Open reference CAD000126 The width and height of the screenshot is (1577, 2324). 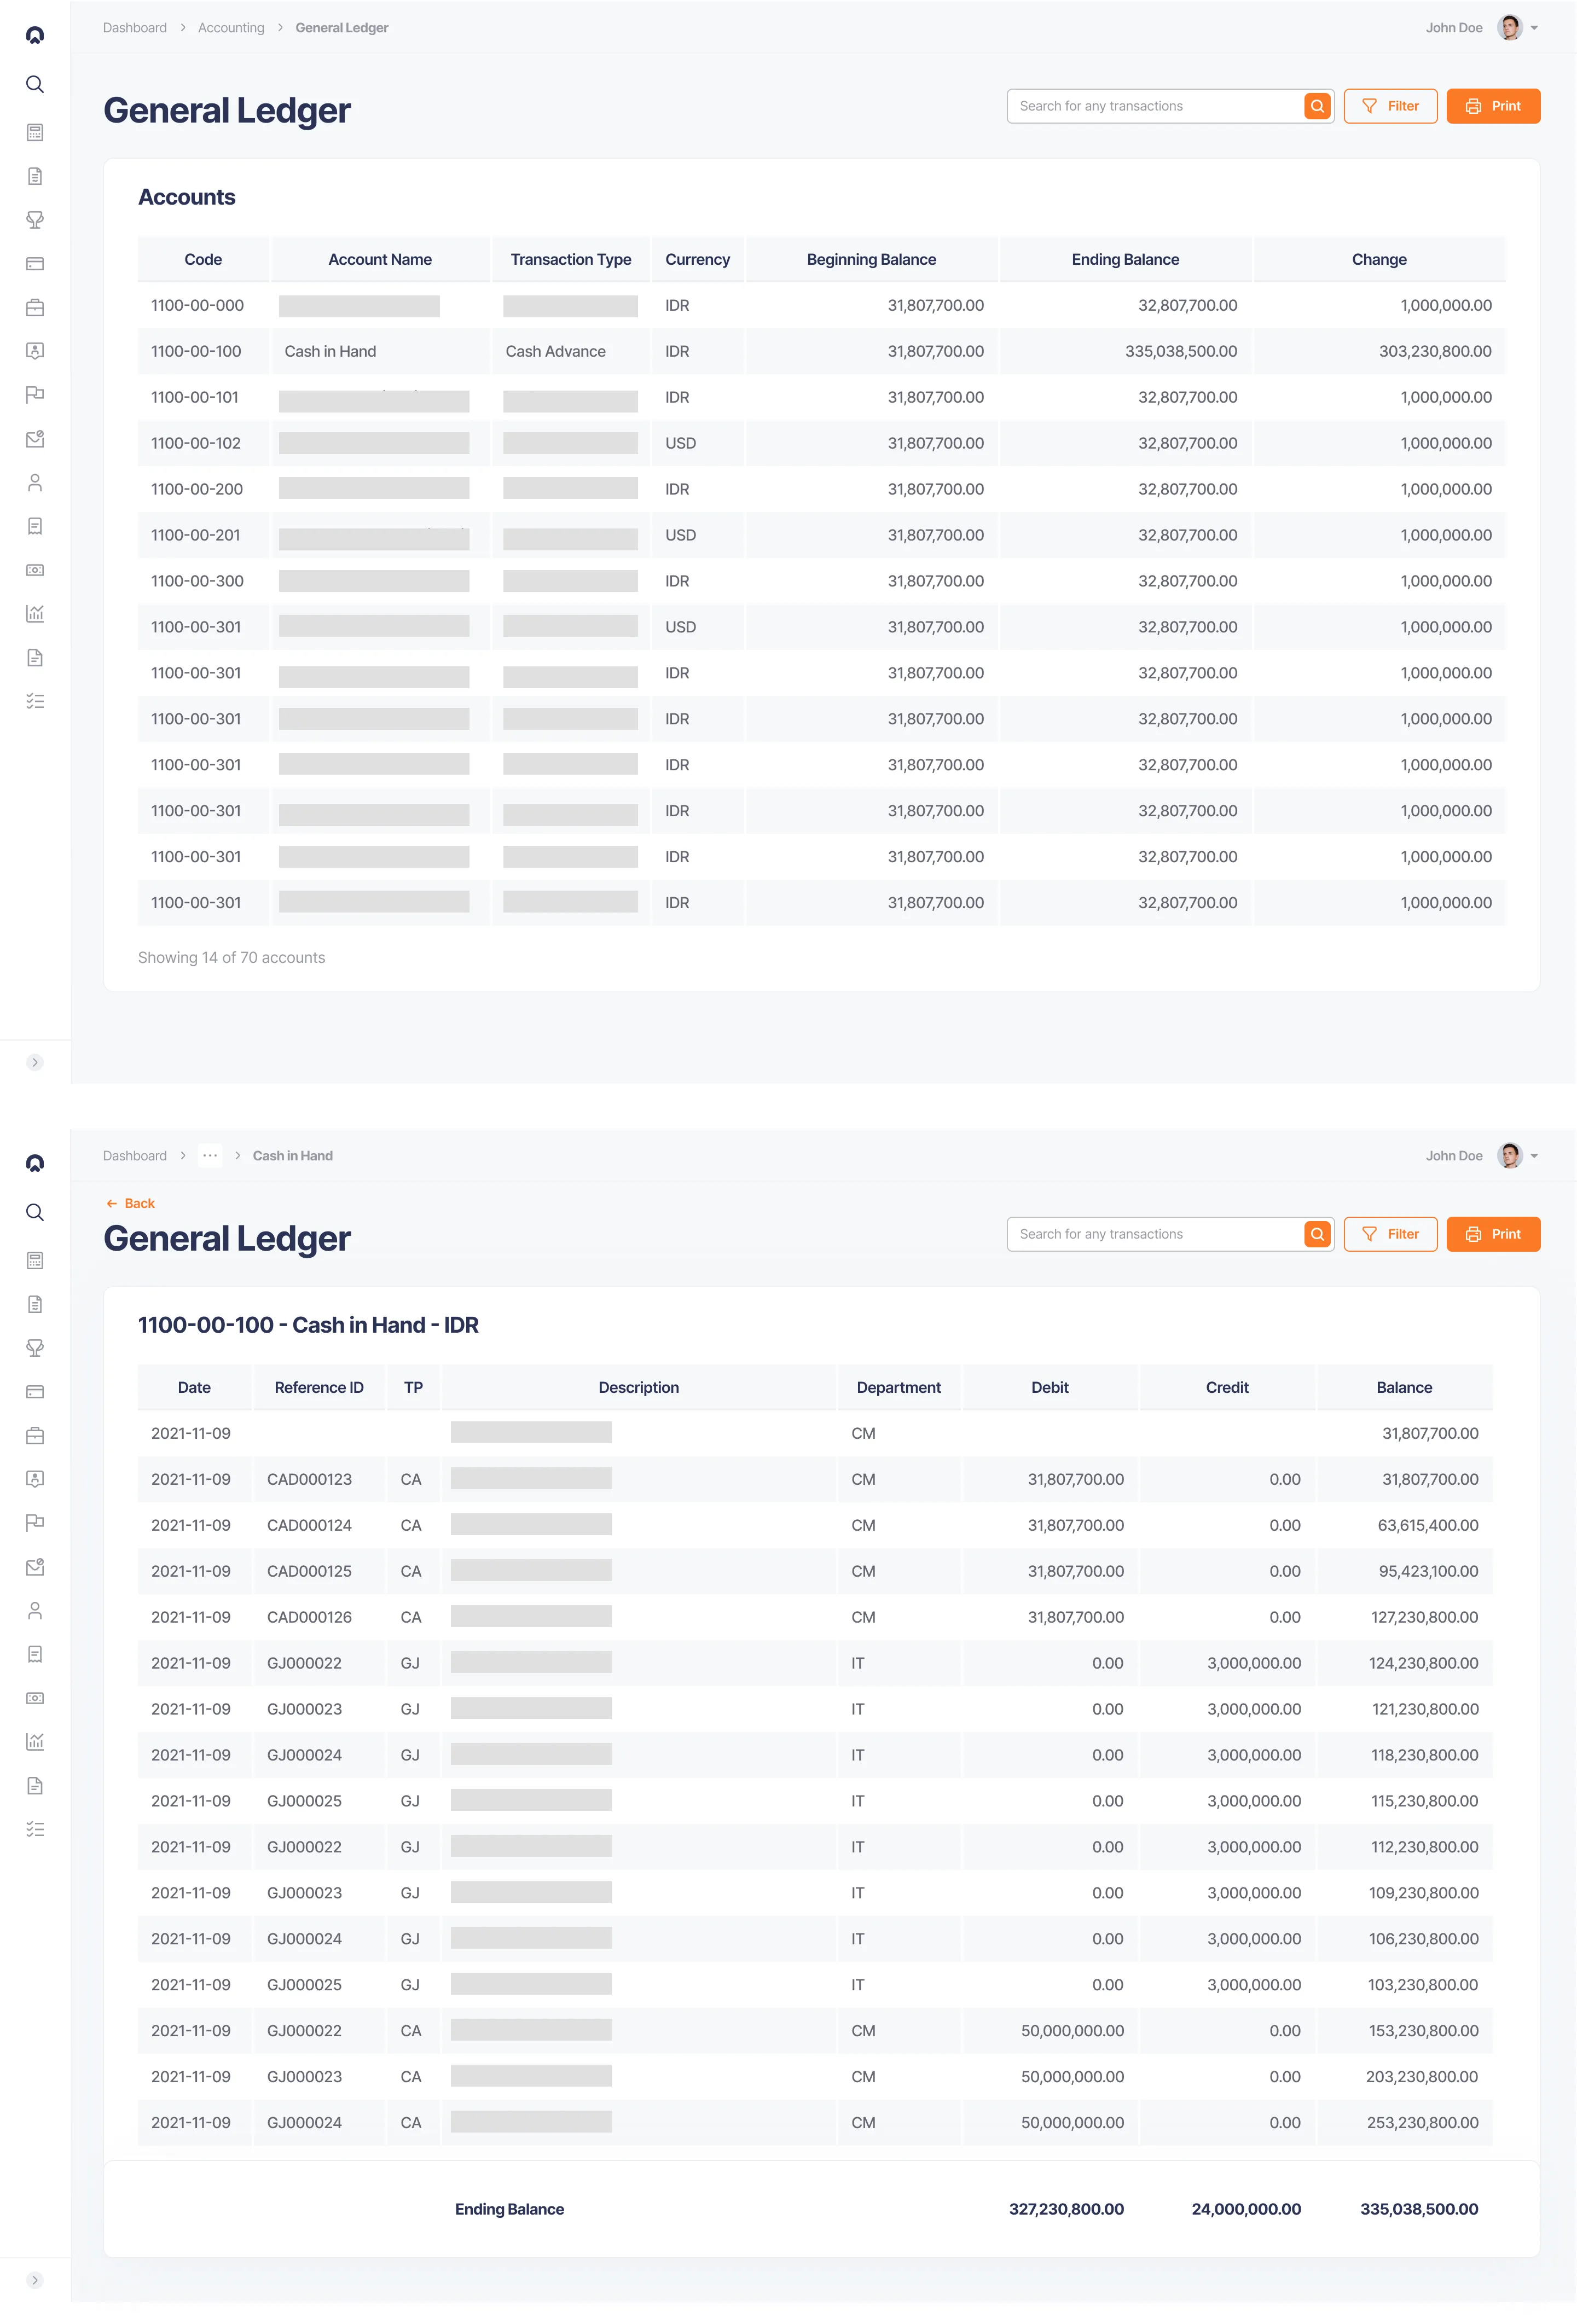(x=309, y=1617)
